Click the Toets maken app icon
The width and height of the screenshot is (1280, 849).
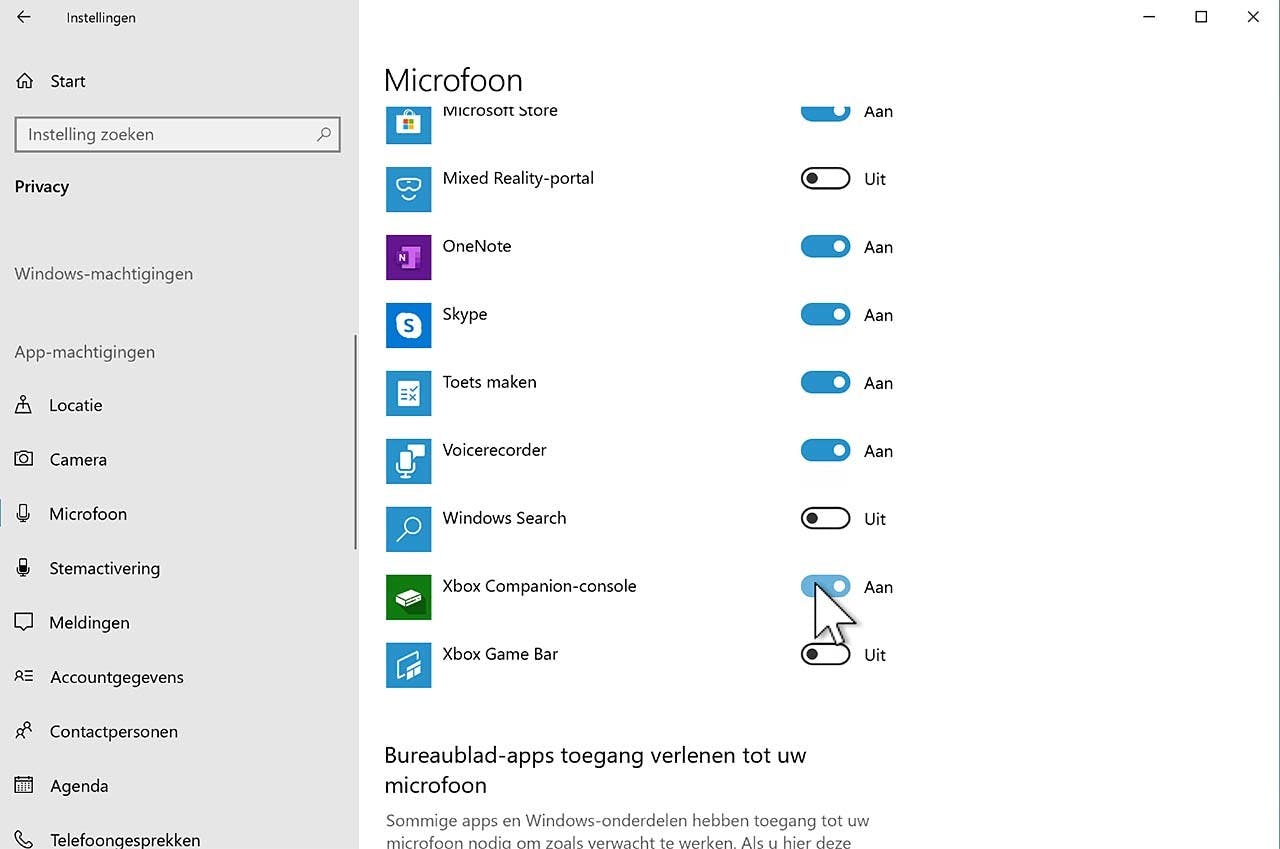click(408, 393)
